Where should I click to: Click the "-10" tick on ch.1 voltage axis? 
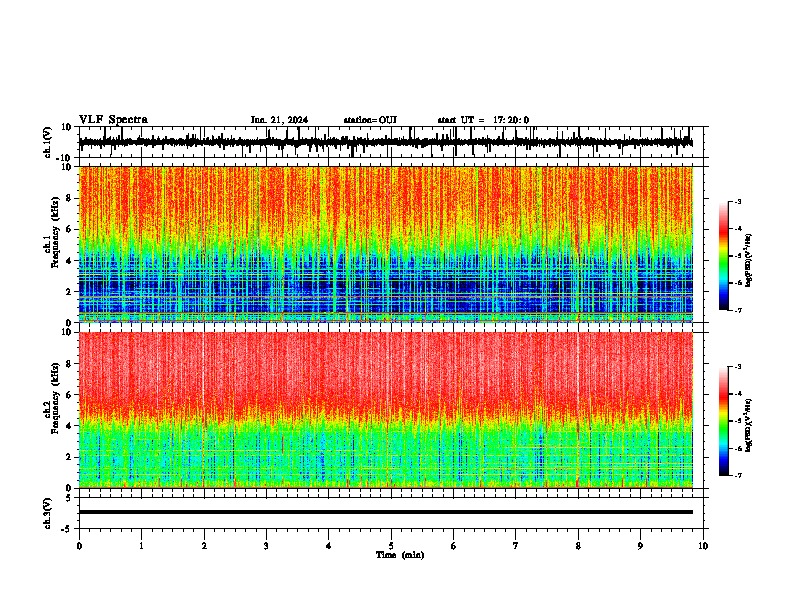pyautogui.click(x=65, y=158)
